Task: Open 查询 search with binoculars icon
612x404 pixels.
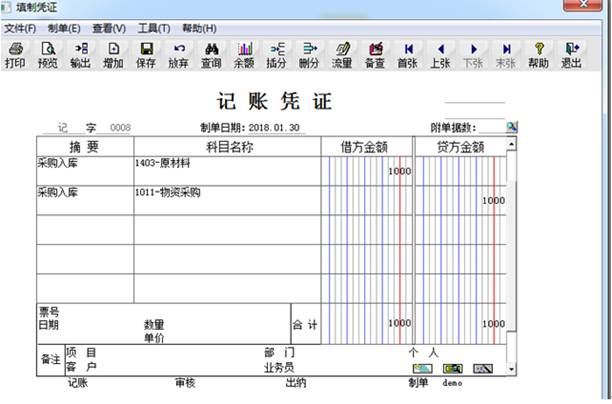Action: pos(212,55)
